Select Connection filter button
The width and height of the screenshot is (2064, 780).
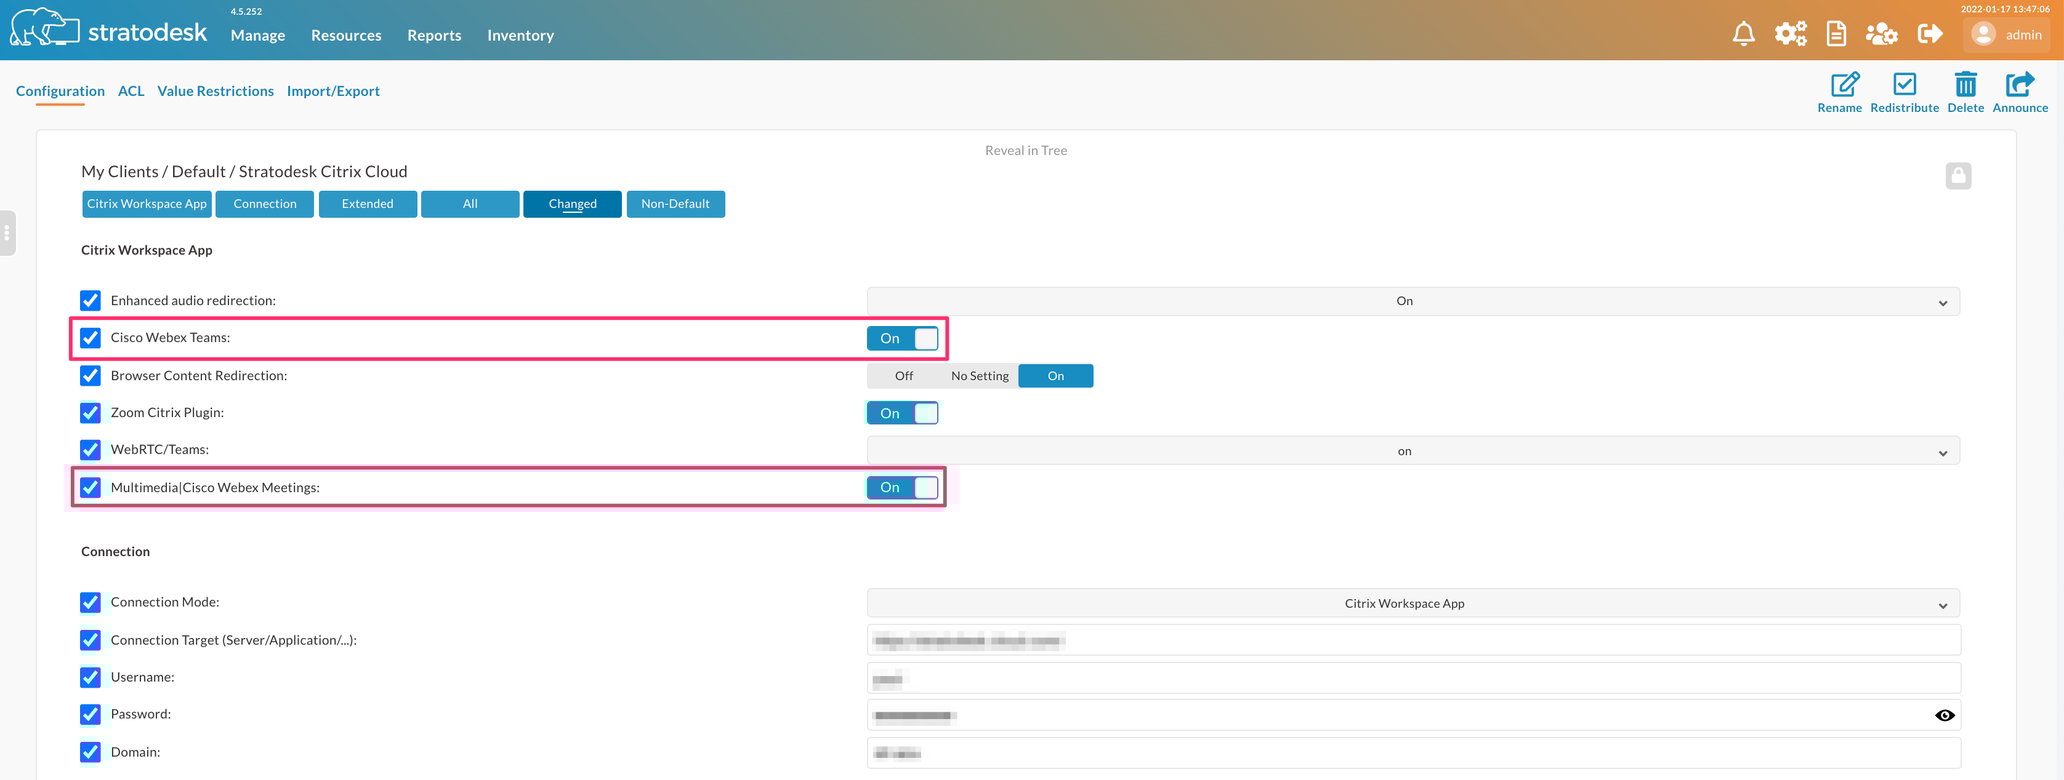(x=265, y=204)
